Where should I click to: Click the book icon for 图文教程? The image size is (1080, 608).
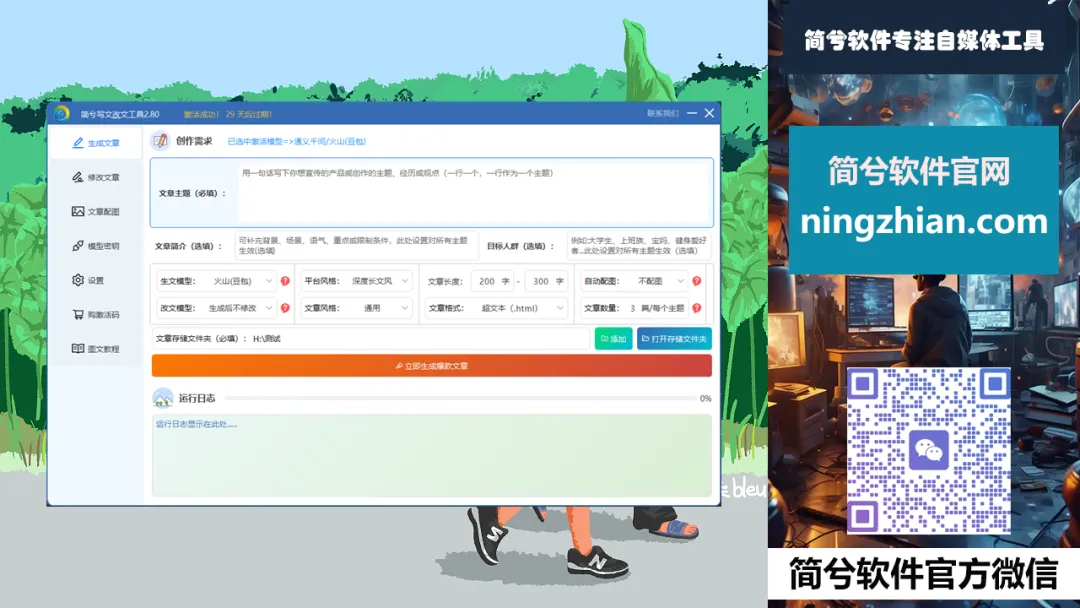(78, 348)
